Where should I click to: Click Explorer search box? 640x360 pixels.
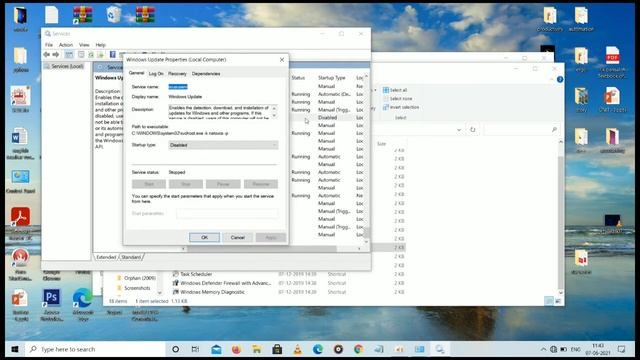click(521, 129)
